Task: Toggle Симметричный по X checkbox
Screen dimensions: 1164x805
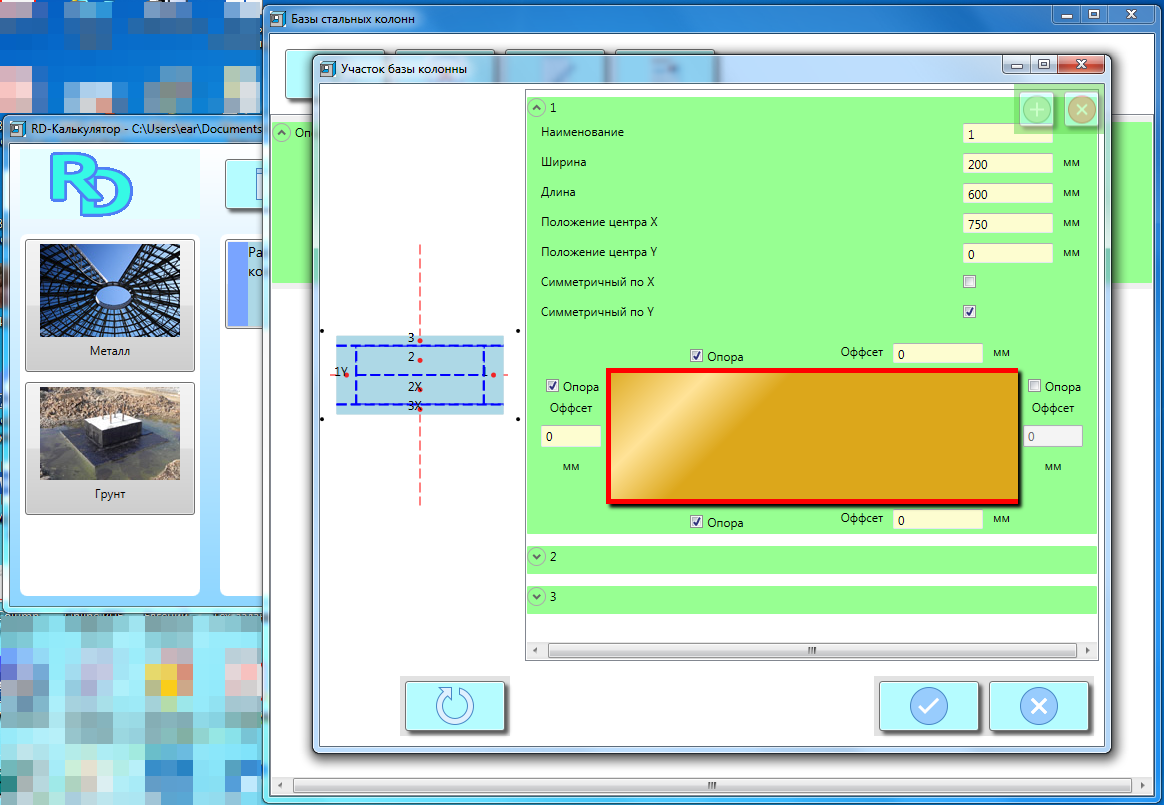Action: [970, 281]
